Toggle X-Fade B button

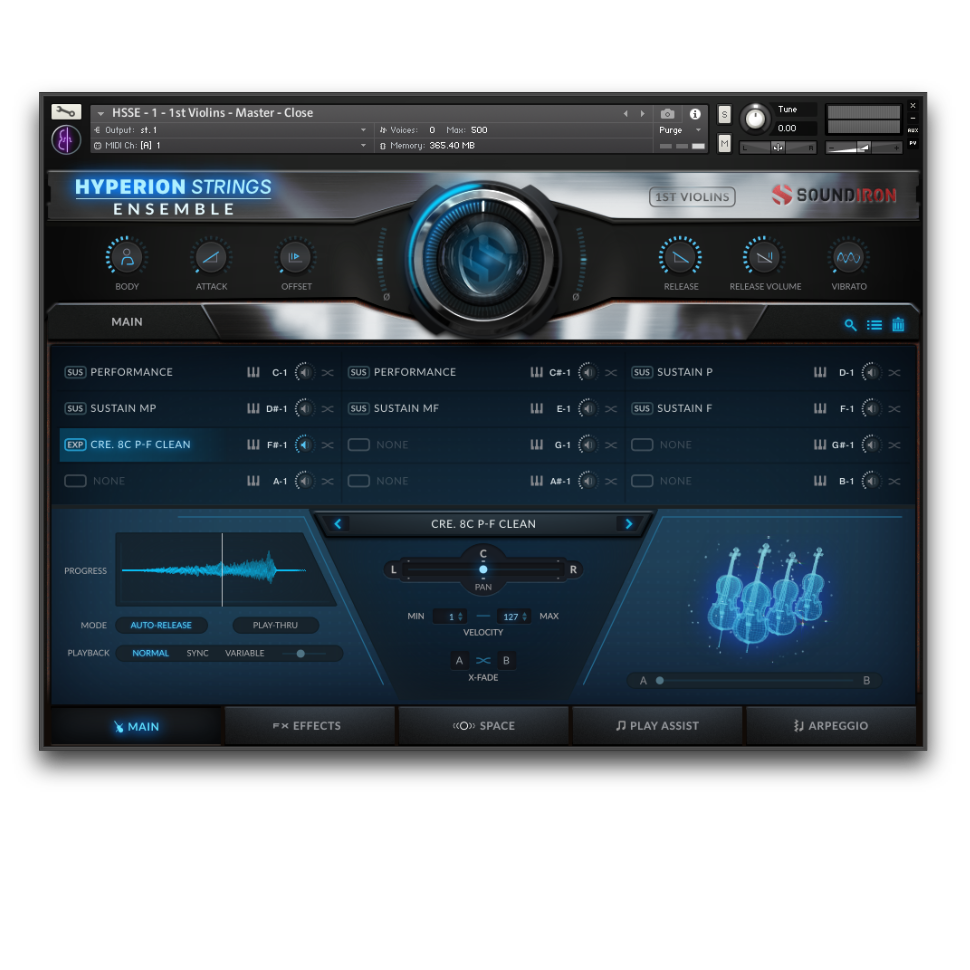506,660
